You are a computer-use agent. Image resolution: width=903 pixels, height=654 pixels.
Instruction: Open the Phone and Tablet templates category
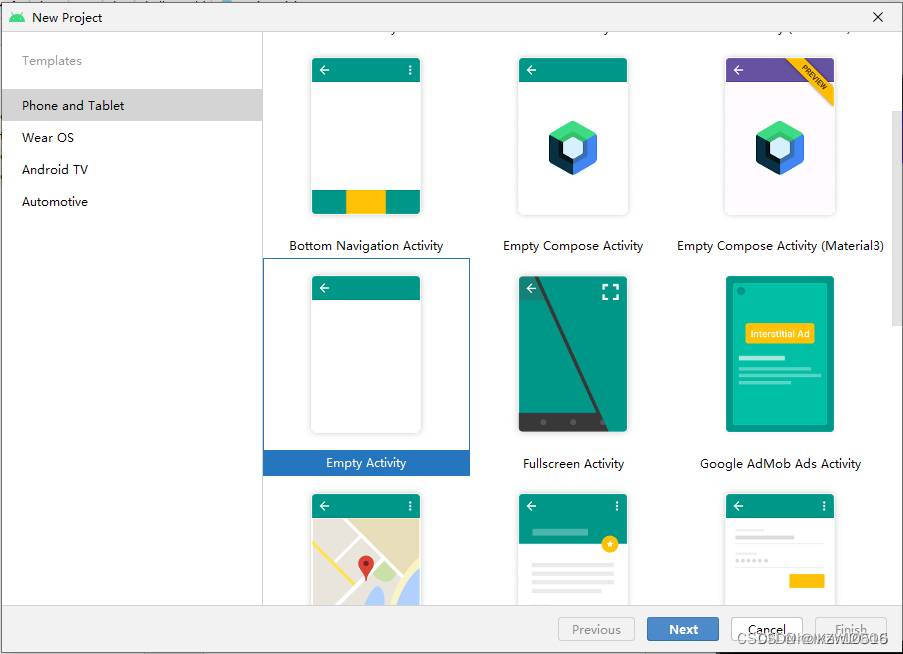(132, 105)
